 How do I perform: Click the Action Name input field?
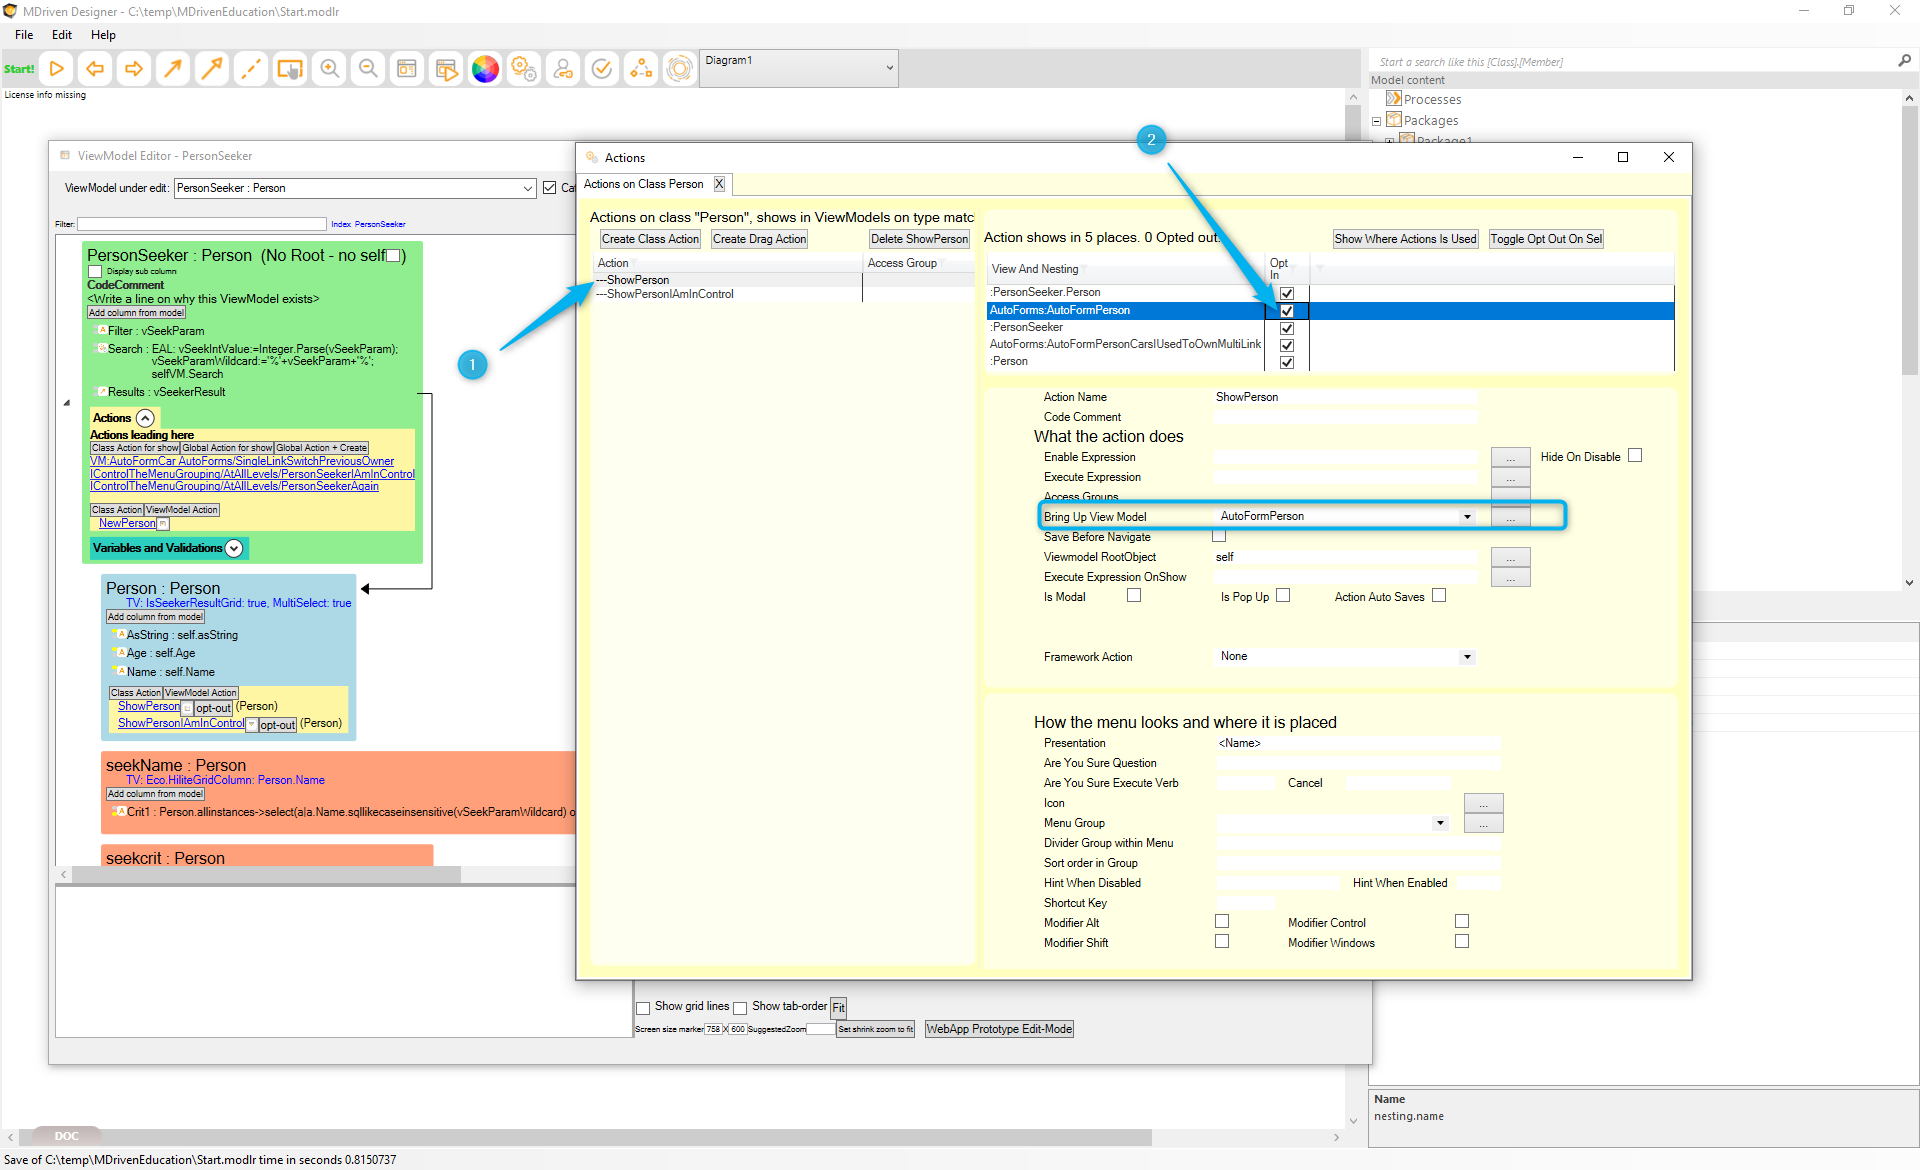click(x=1344, y=397)
